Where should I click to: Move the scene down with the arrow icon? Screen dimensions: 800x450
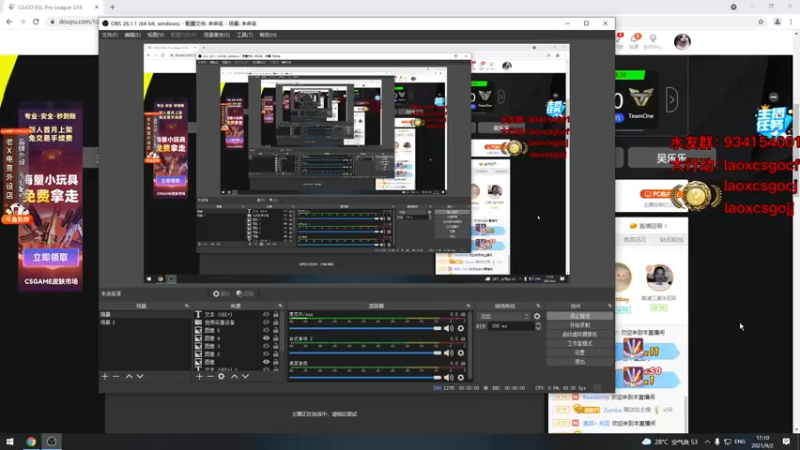click(140, 377)
